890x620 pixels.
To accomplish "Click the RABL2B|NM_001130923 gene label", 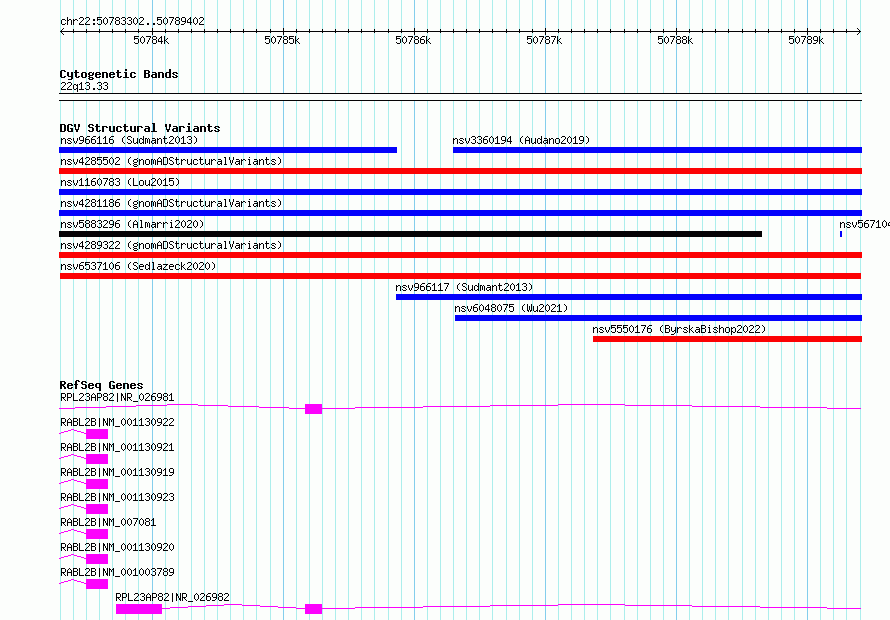I will tap(117, 497).
